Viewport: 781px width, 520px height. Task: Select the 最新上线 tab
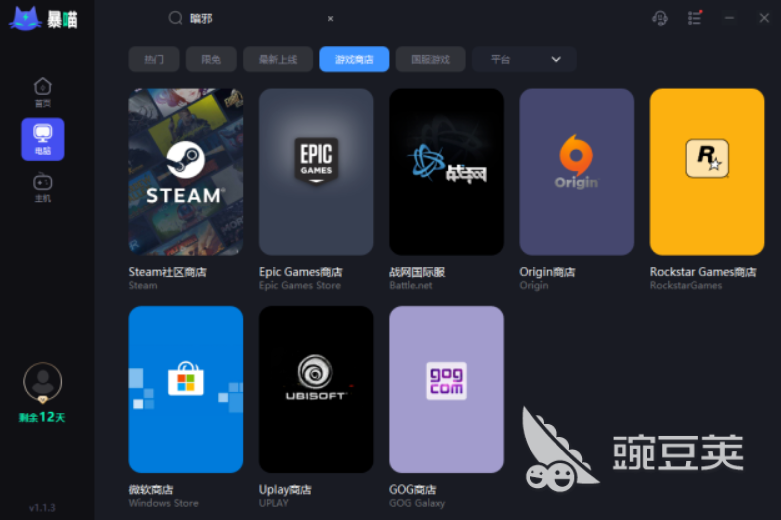(x=277, y=59)
